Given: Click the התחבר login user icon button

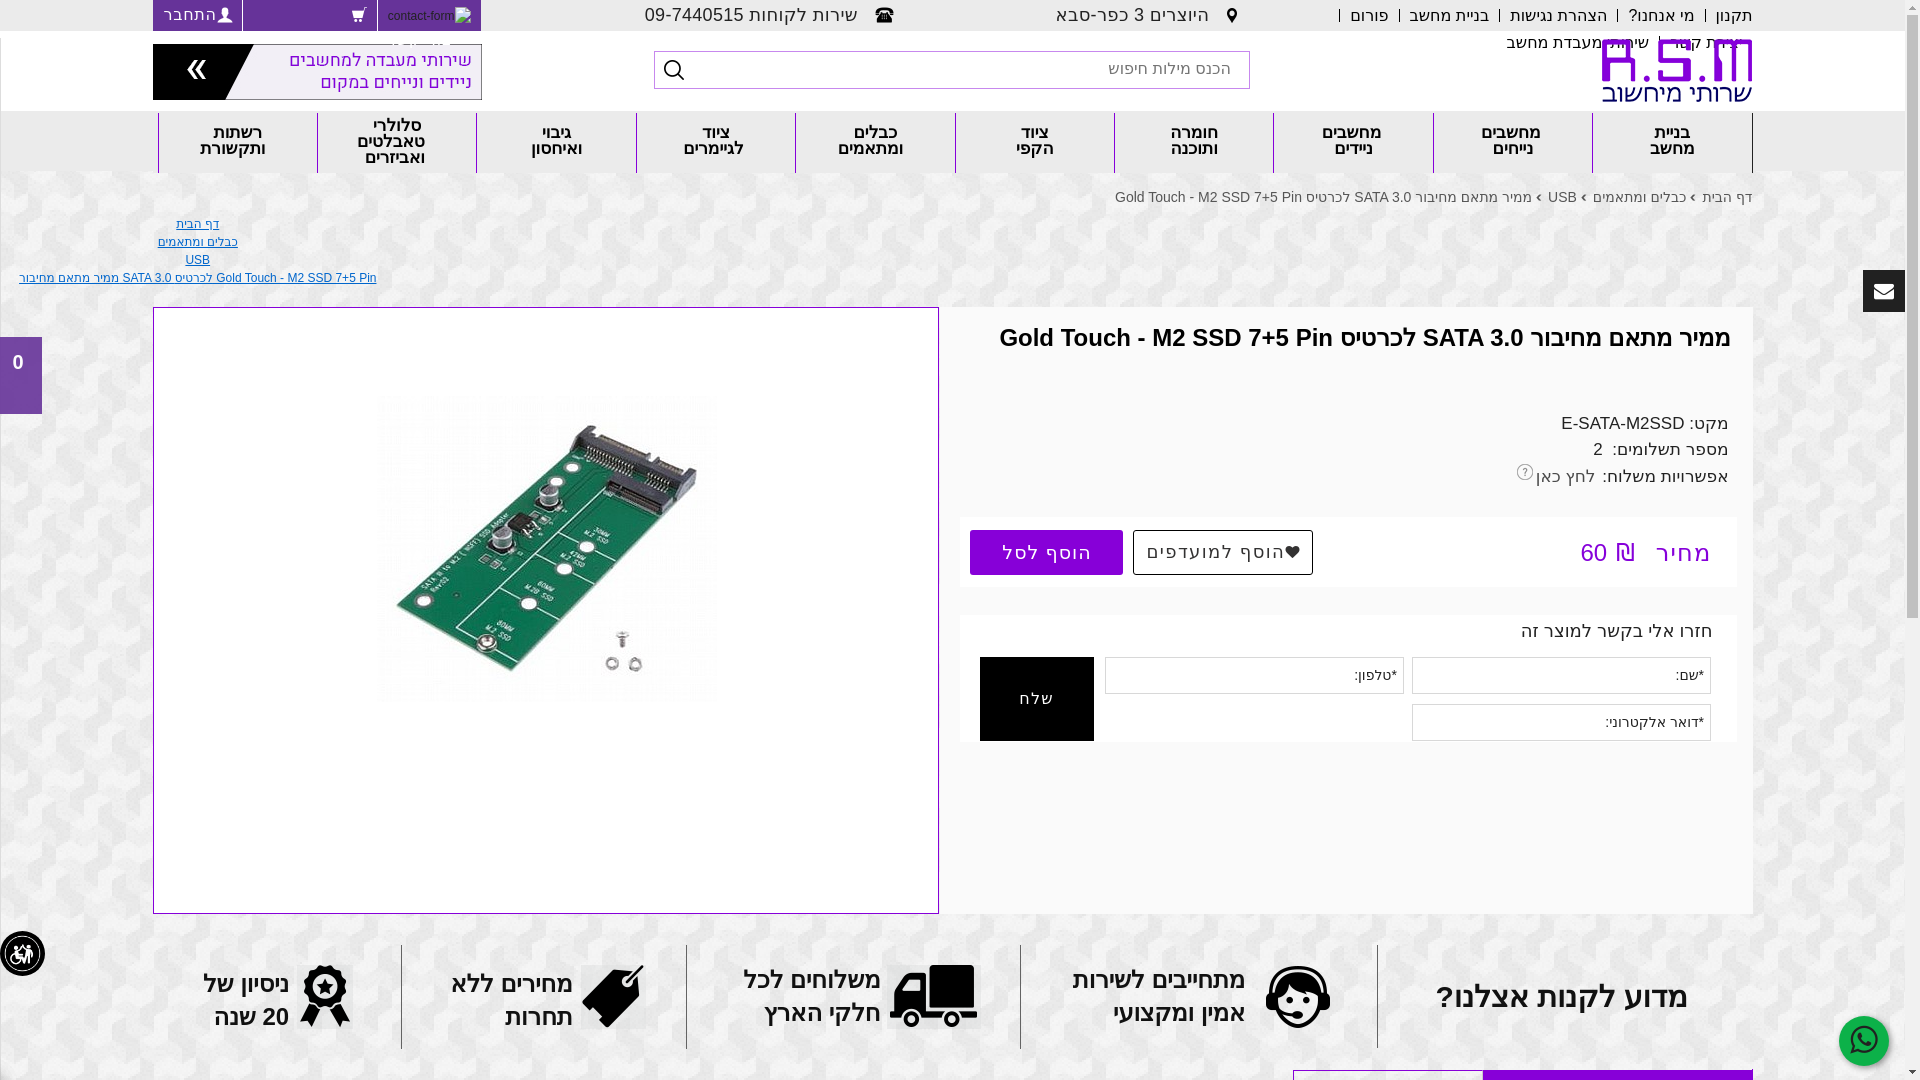Looking at the screenshot, I should coord(197,15).
